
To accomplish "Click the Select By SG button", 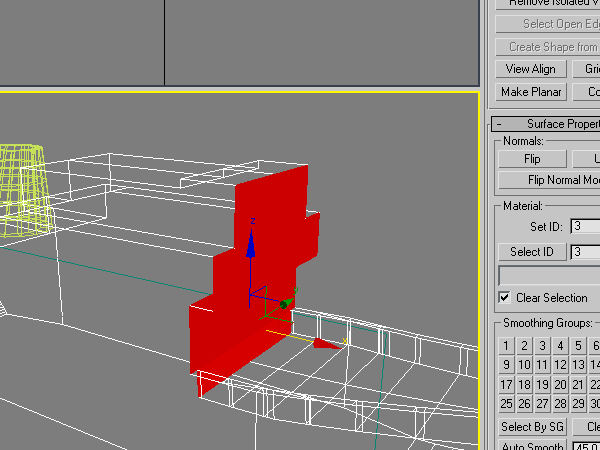I will 532,427.
